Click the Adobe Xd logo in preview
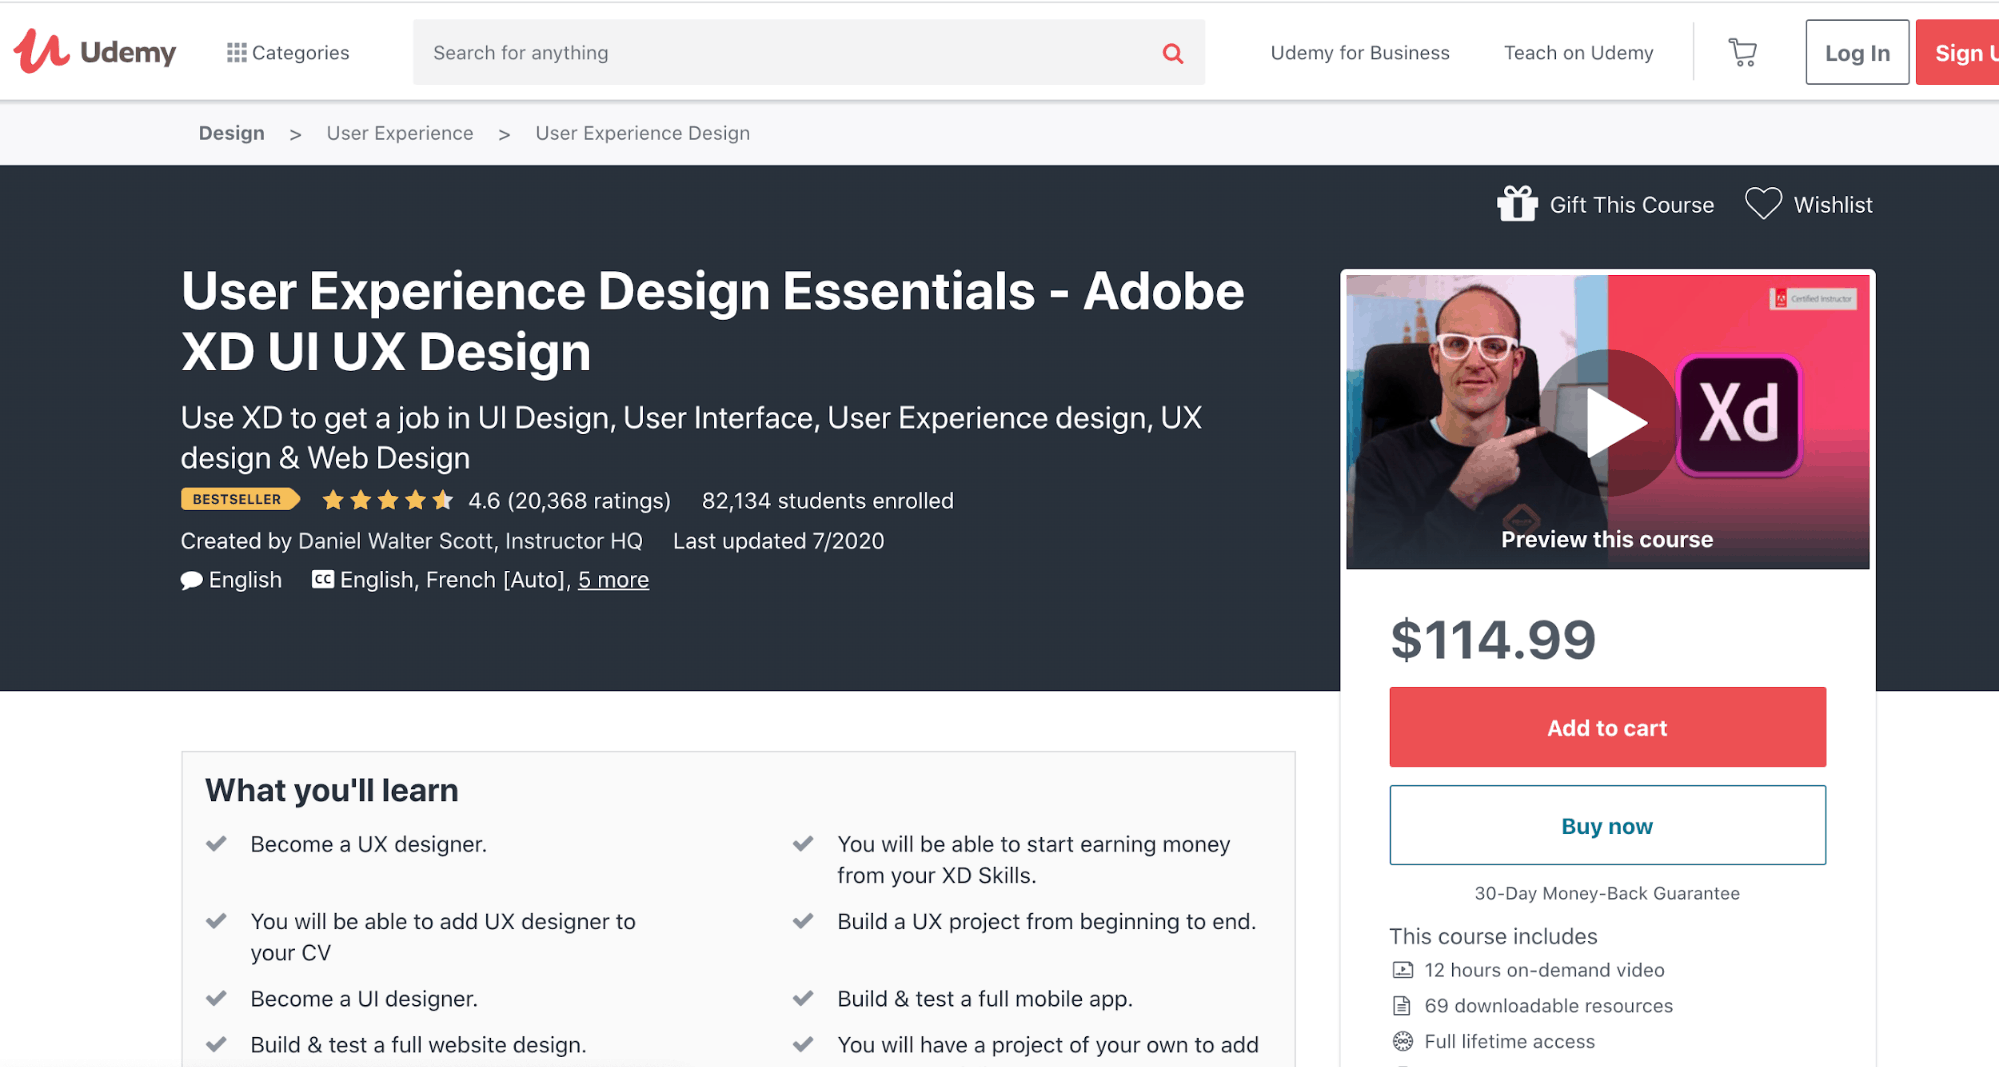1999x1068 pixels. point(1739,414)
